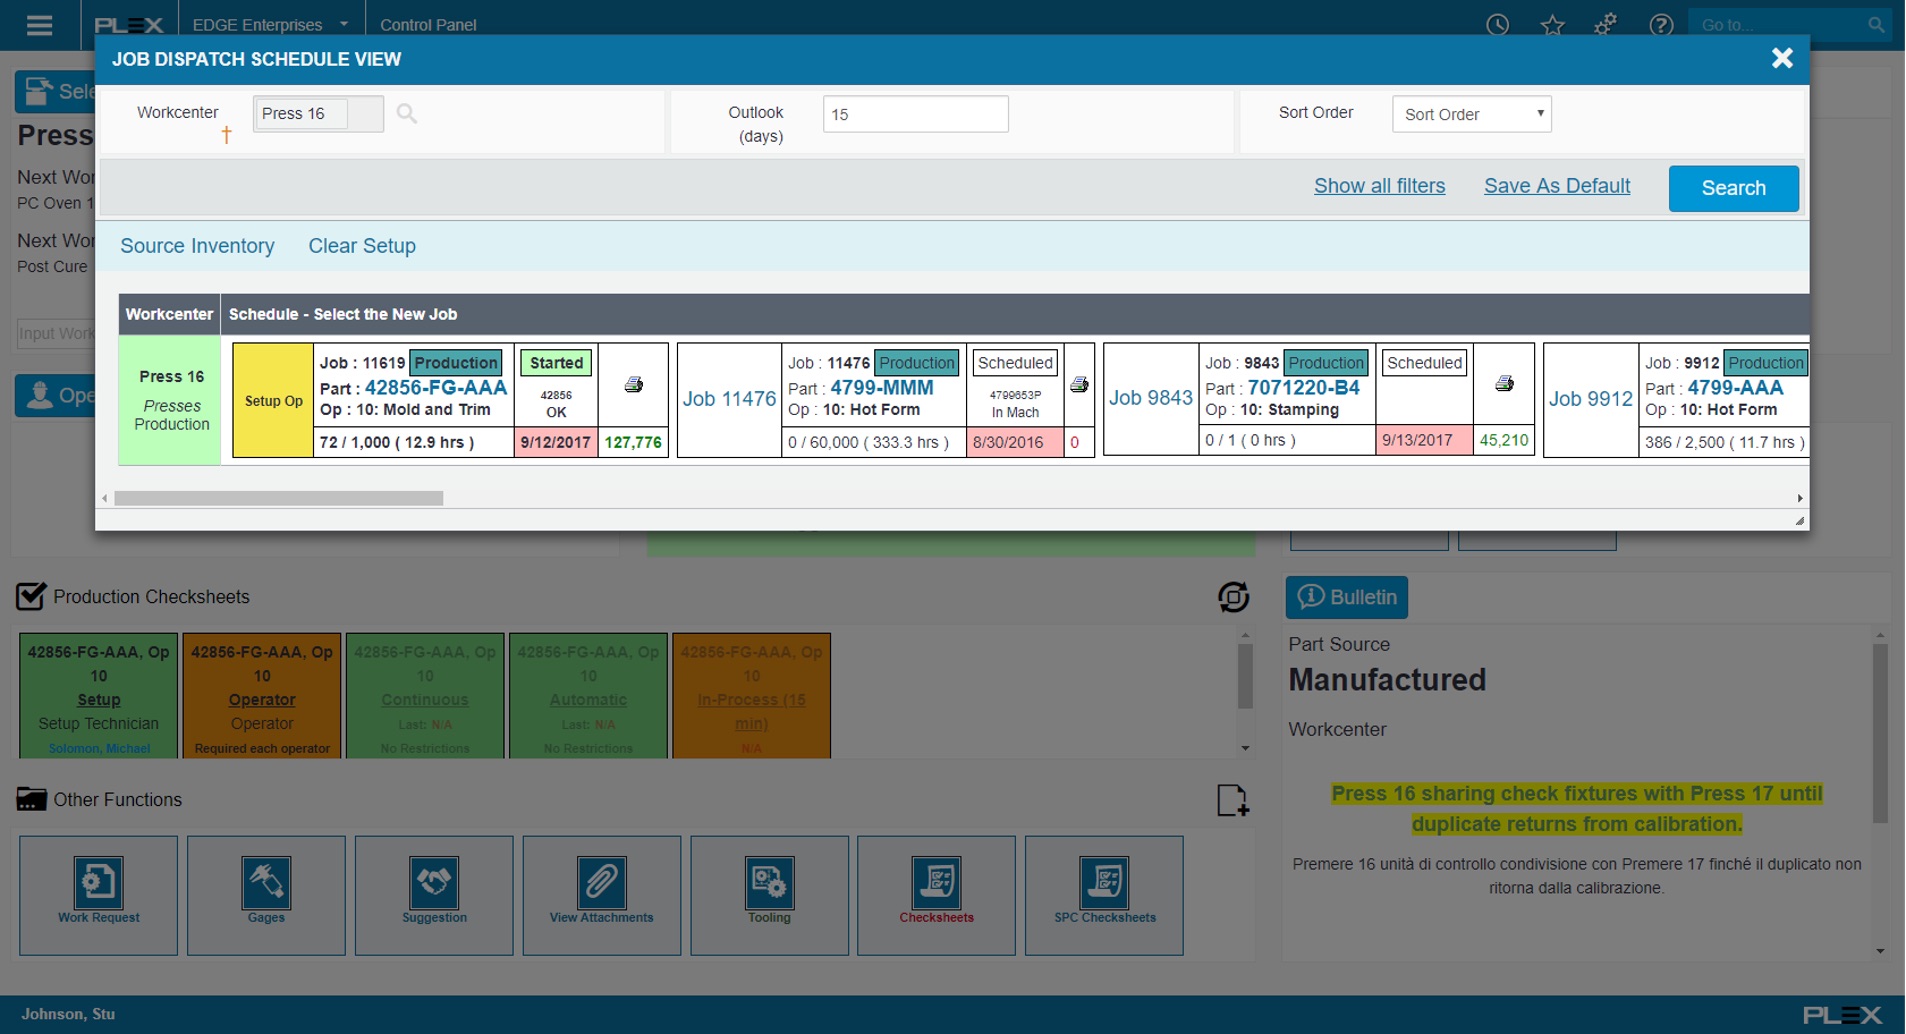Print the Job 11619 schedule entry
1906x1034 pixels.
point(634,383)
